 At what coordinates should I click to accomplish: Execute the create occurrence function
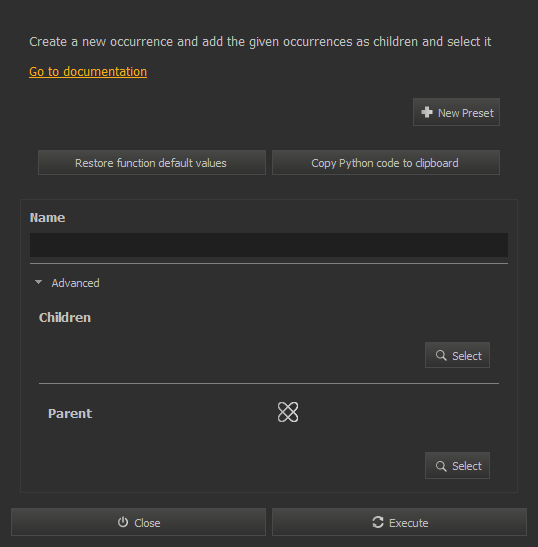(x=399, y=522)
